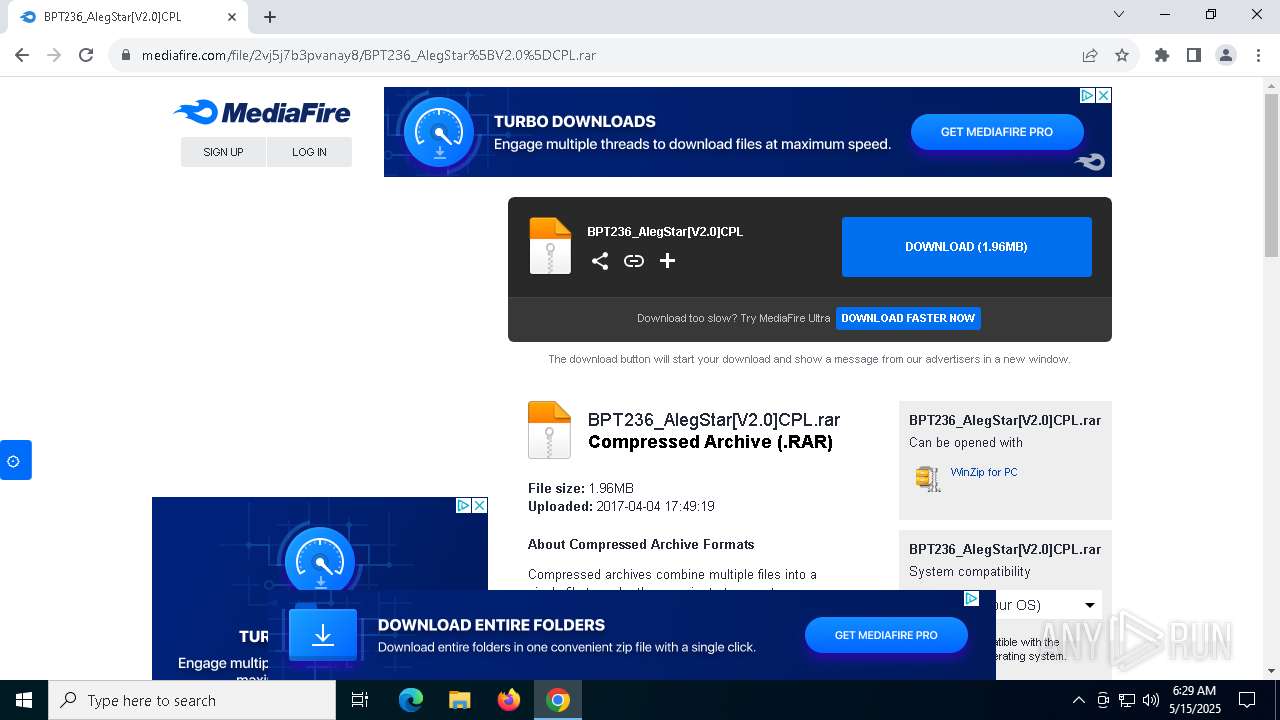Click DOWNLOAD FASTER NOW button
This screenshot has height=720, width=1280.
click(x=908, y=318)
